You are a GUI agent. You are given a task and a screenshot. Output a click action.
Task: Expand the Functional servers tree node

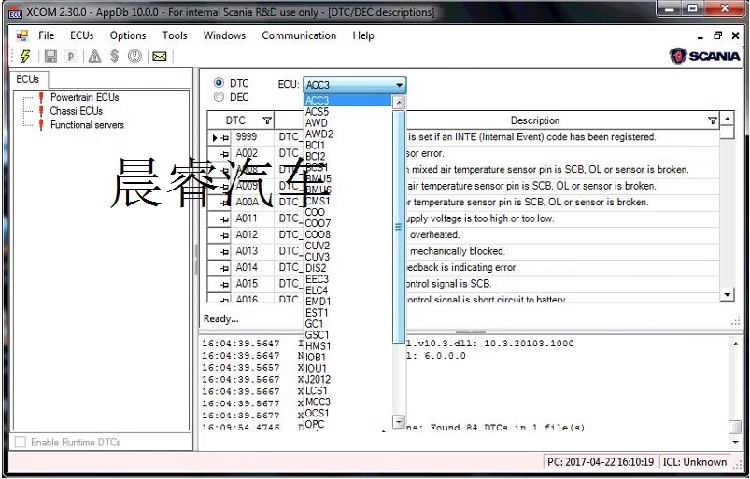pyautogui.click(x=87, y=125)
